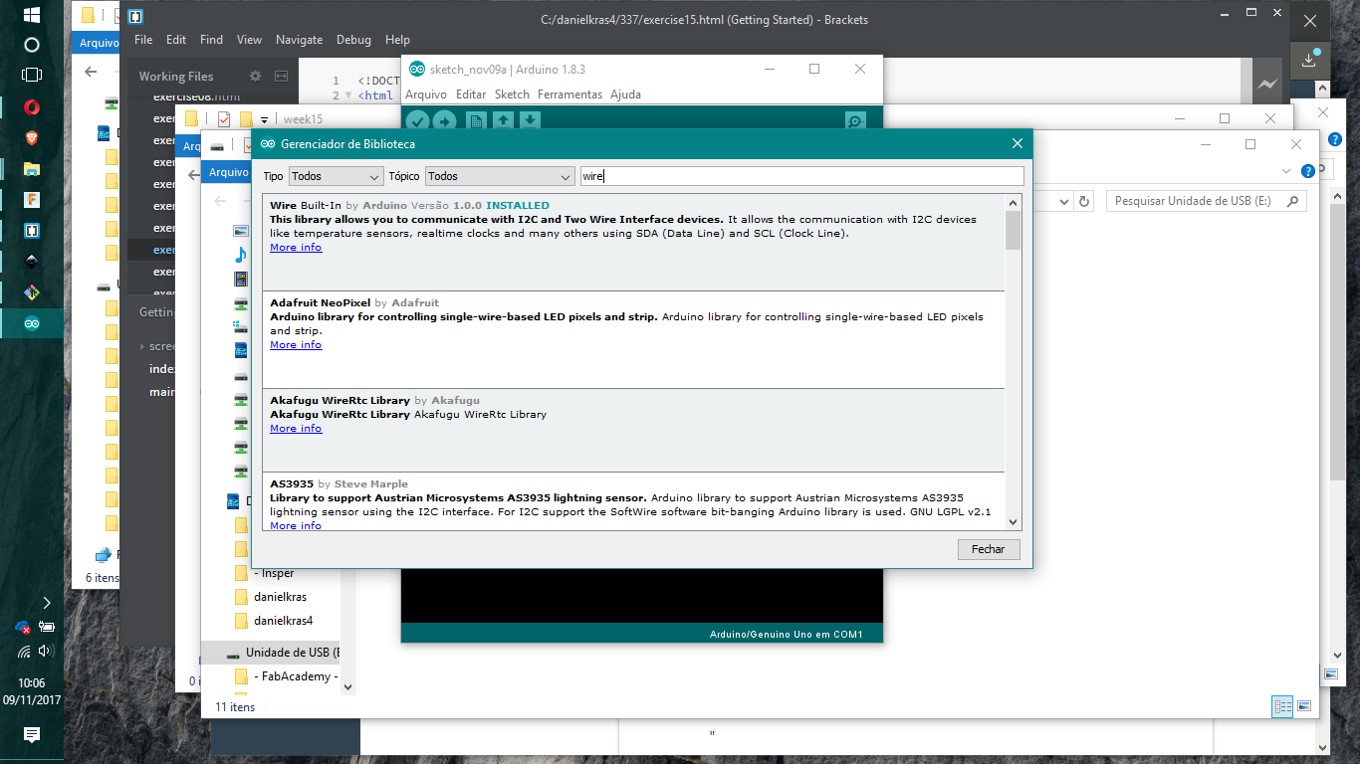Open More info link for Adafruit NeoPixel

[x=296, y=344]
